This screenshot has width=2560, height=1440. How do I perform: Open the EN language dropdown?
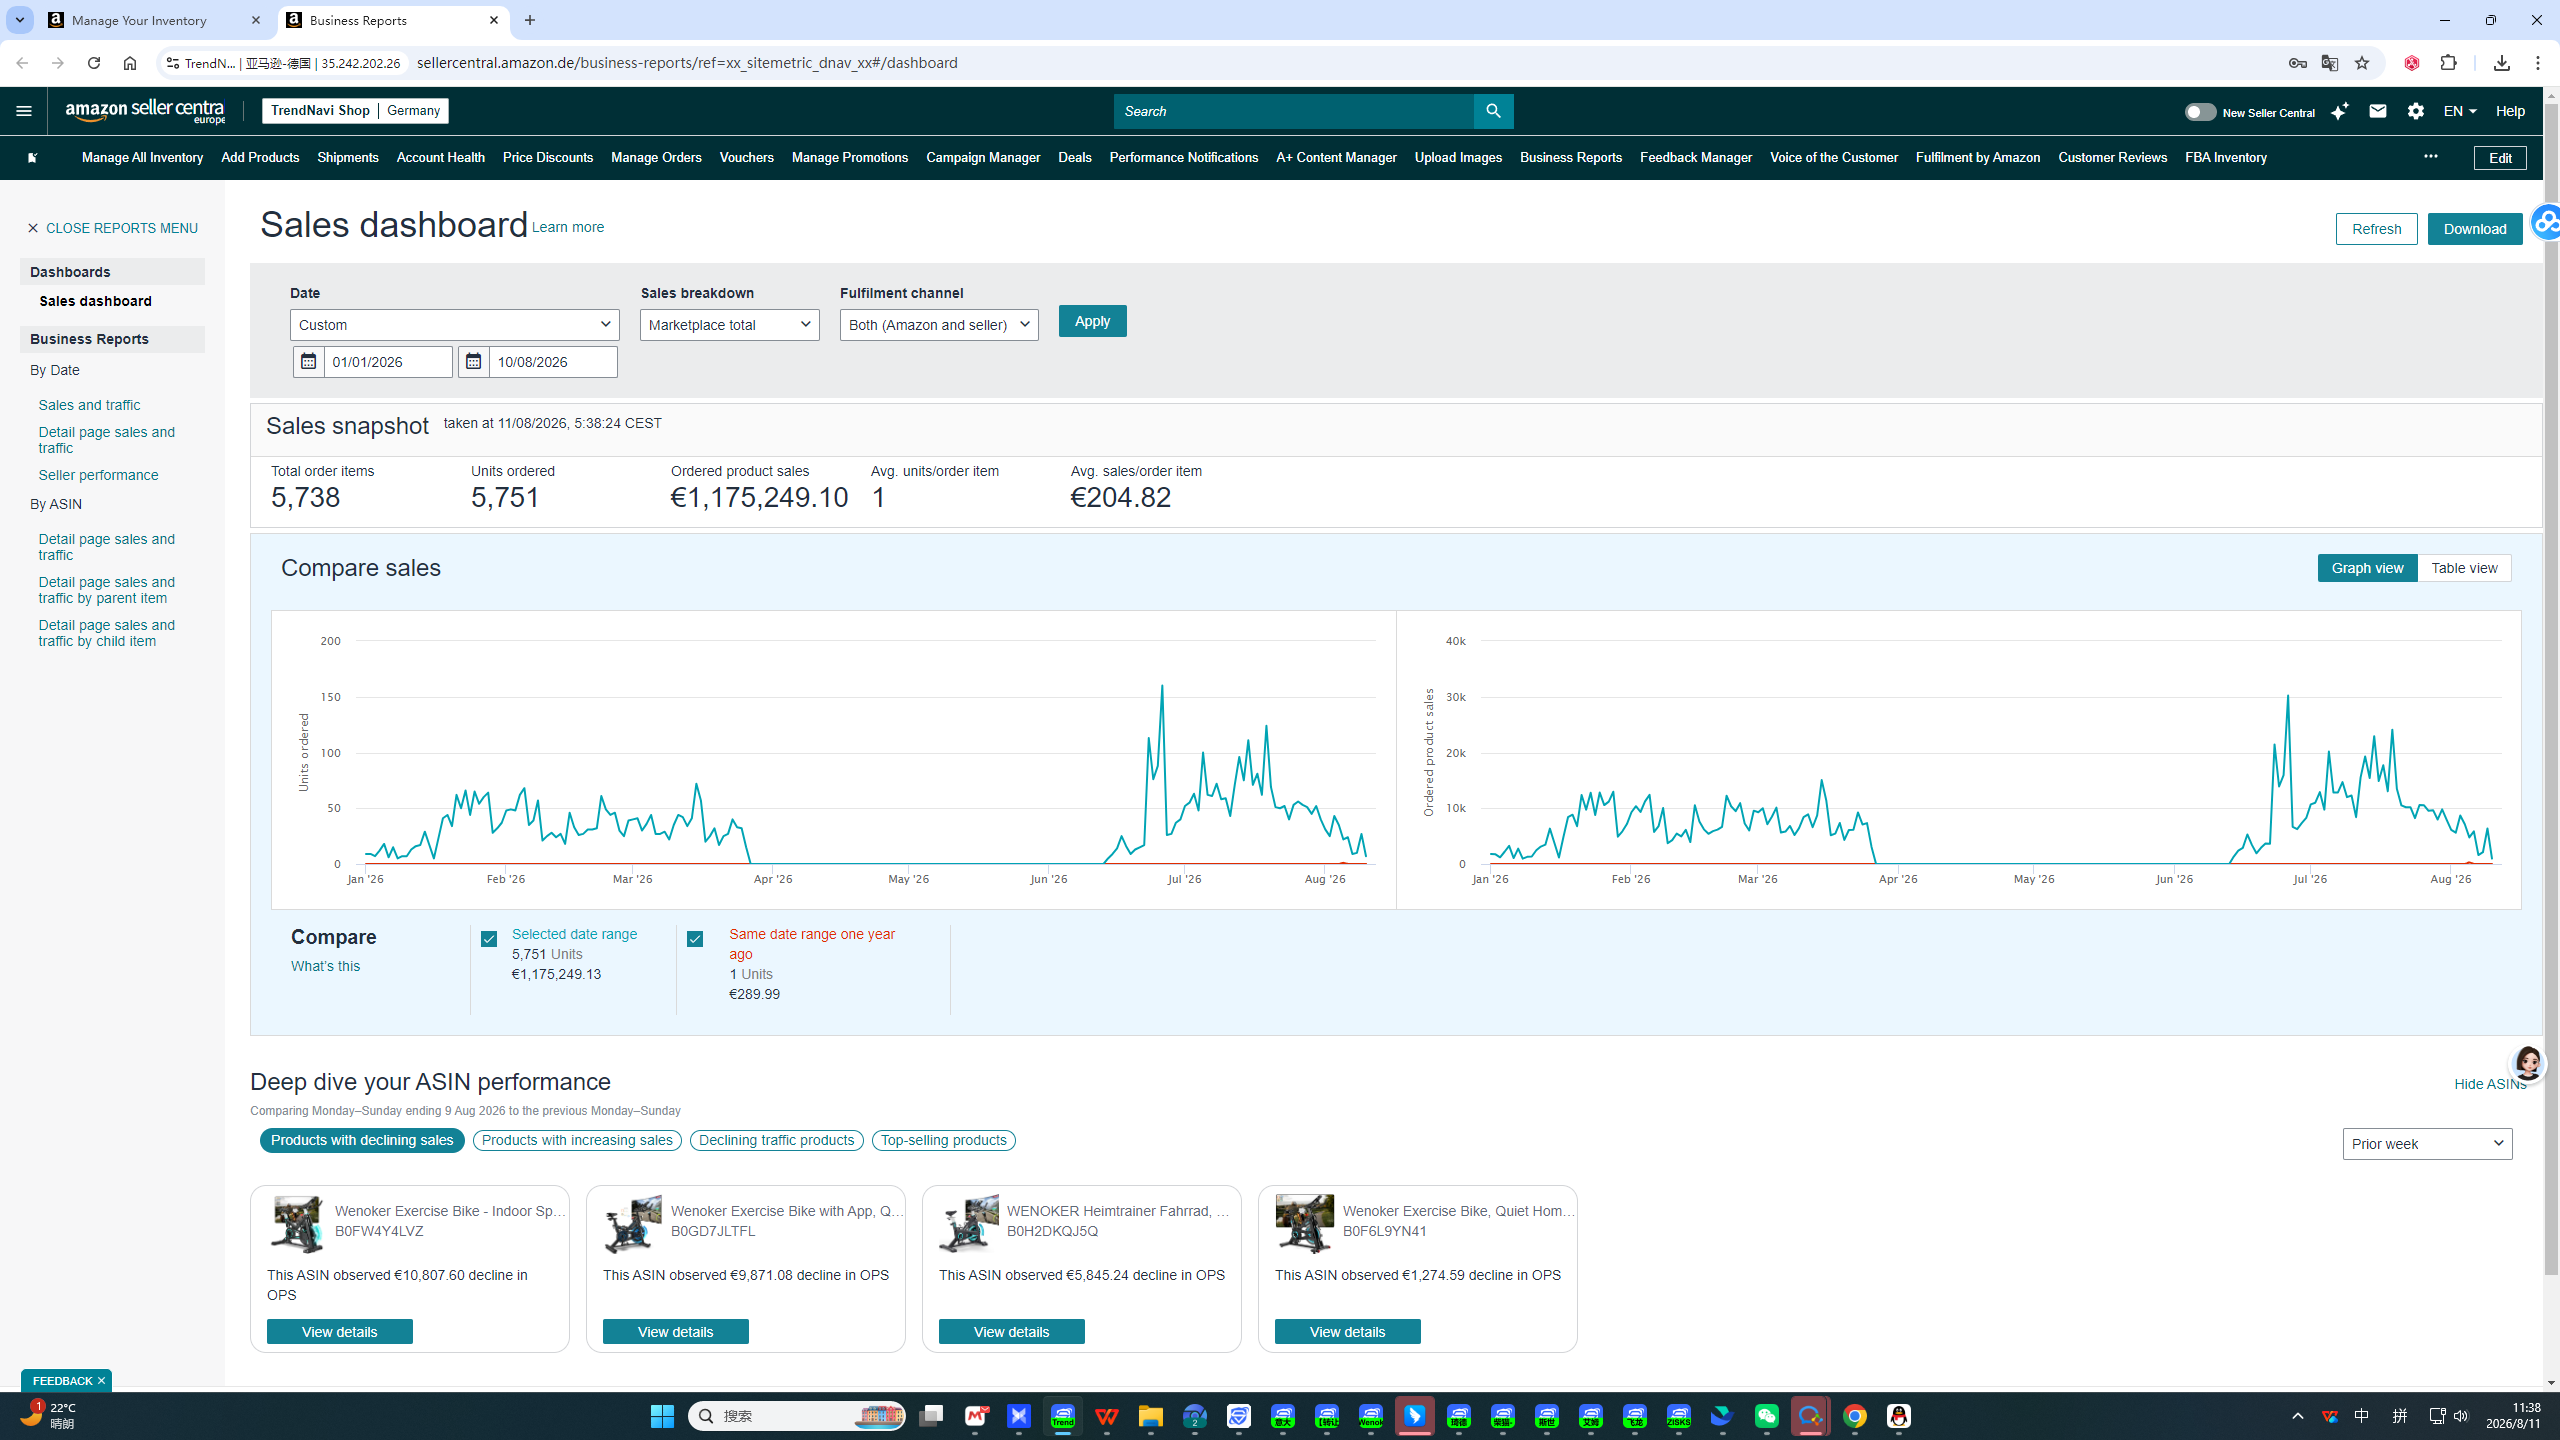click(x=2460, y=111)
